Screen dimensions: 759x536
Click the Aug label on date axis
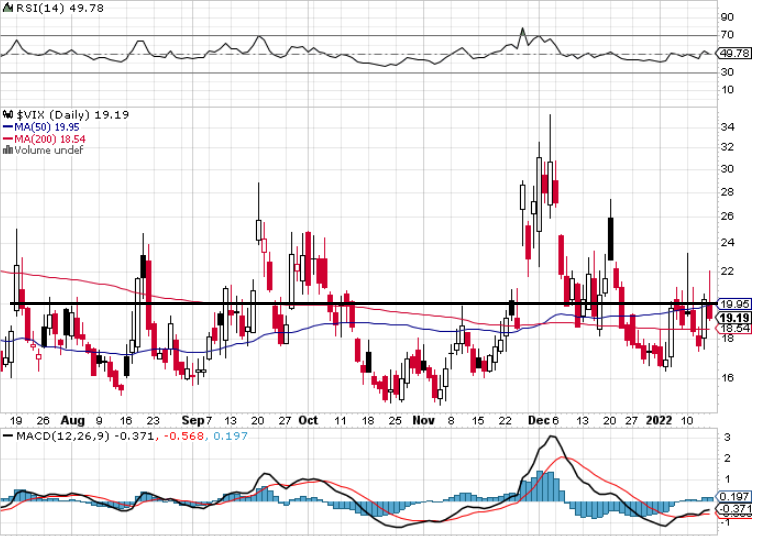click(x=73, y=422)
